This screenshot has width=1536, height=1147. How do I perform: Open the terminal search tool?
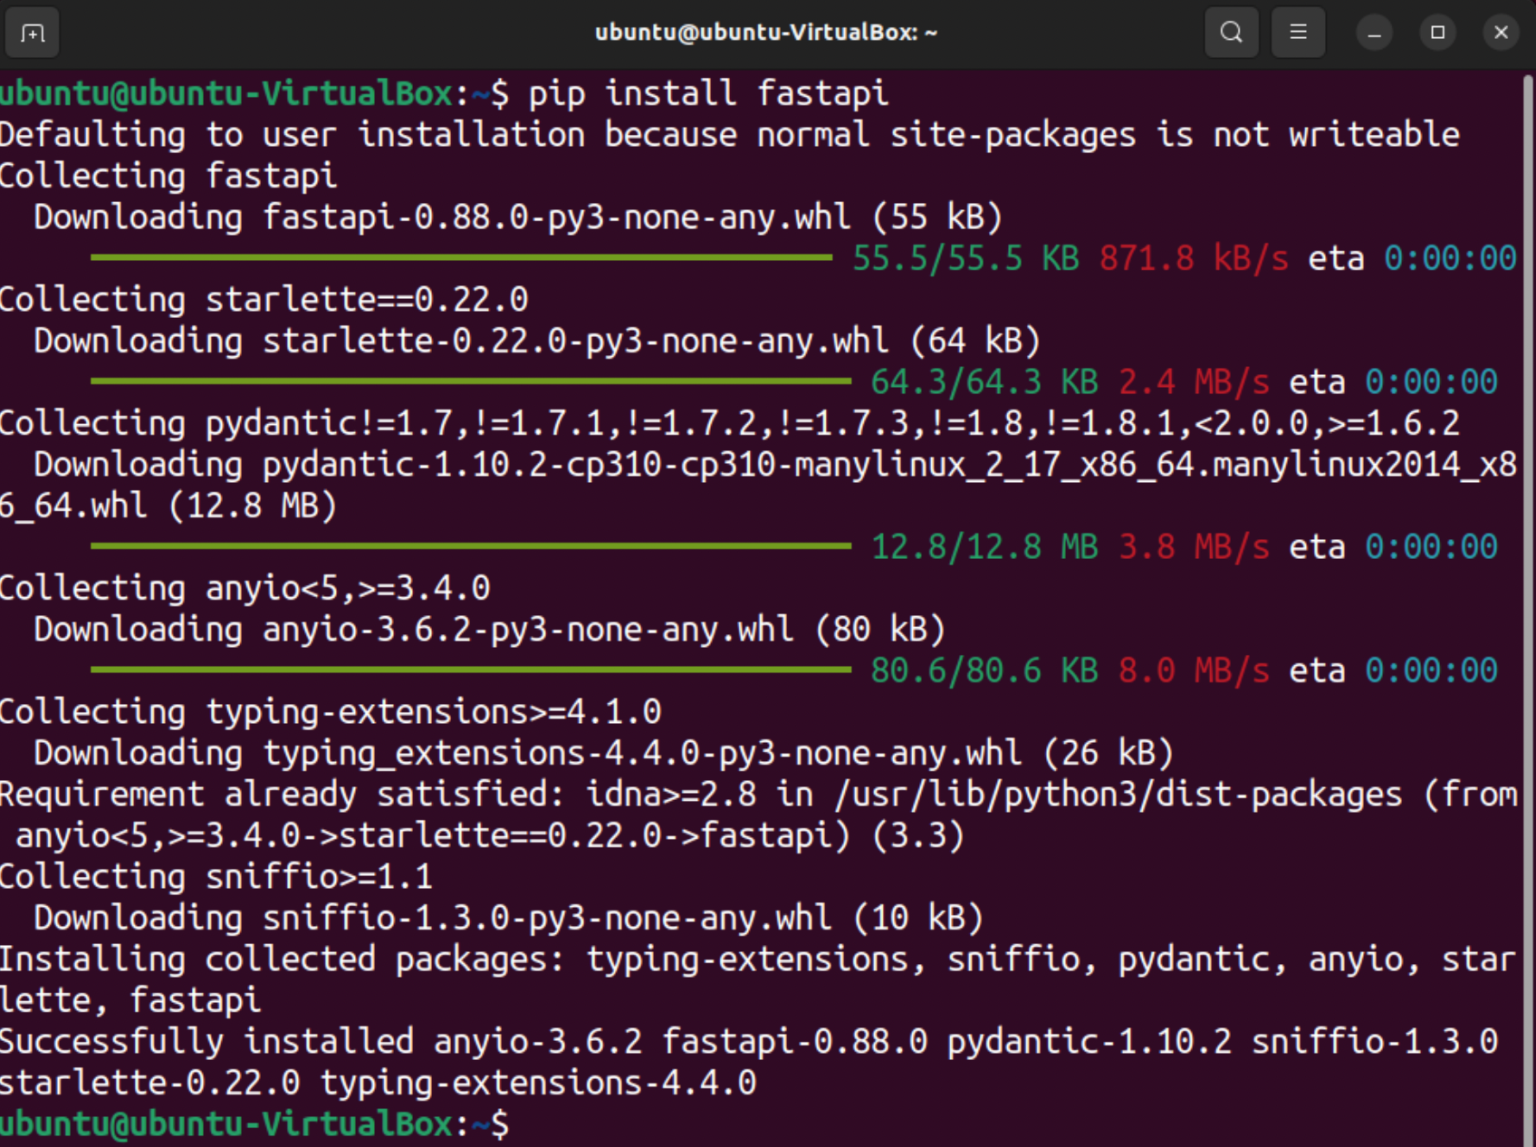pos(1231,32)
